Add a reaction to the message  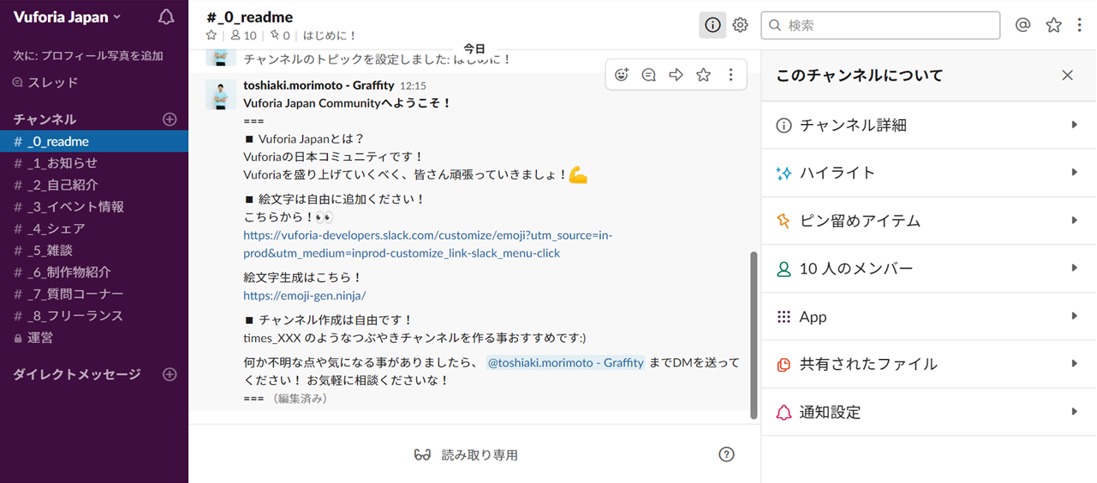(621, 75)
